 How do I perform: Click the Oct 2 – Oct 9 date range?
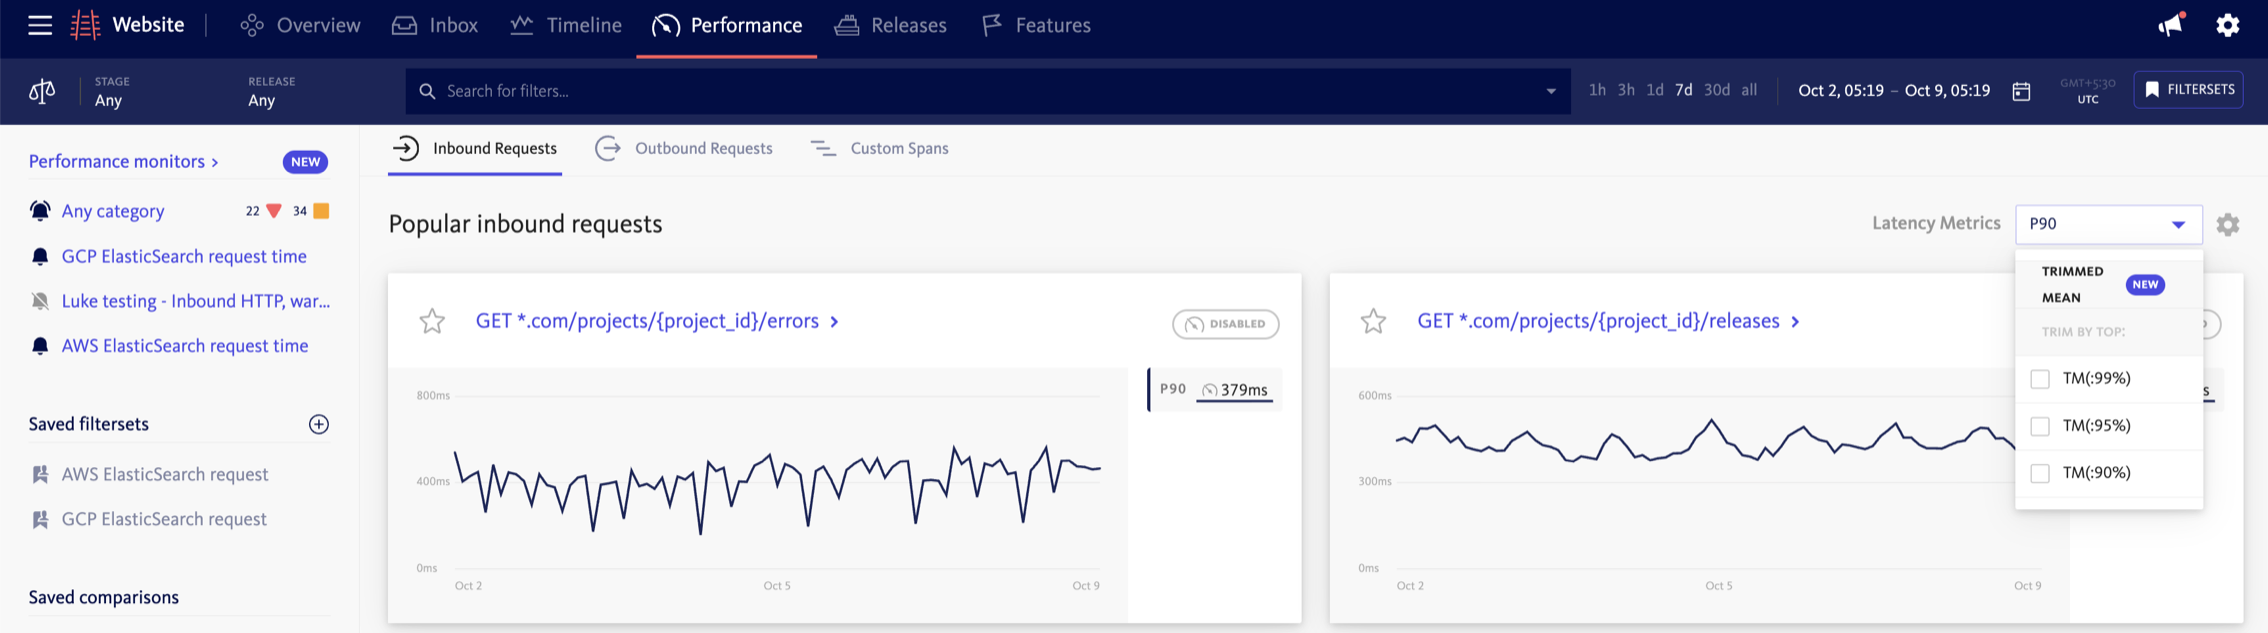[1894, 90]
